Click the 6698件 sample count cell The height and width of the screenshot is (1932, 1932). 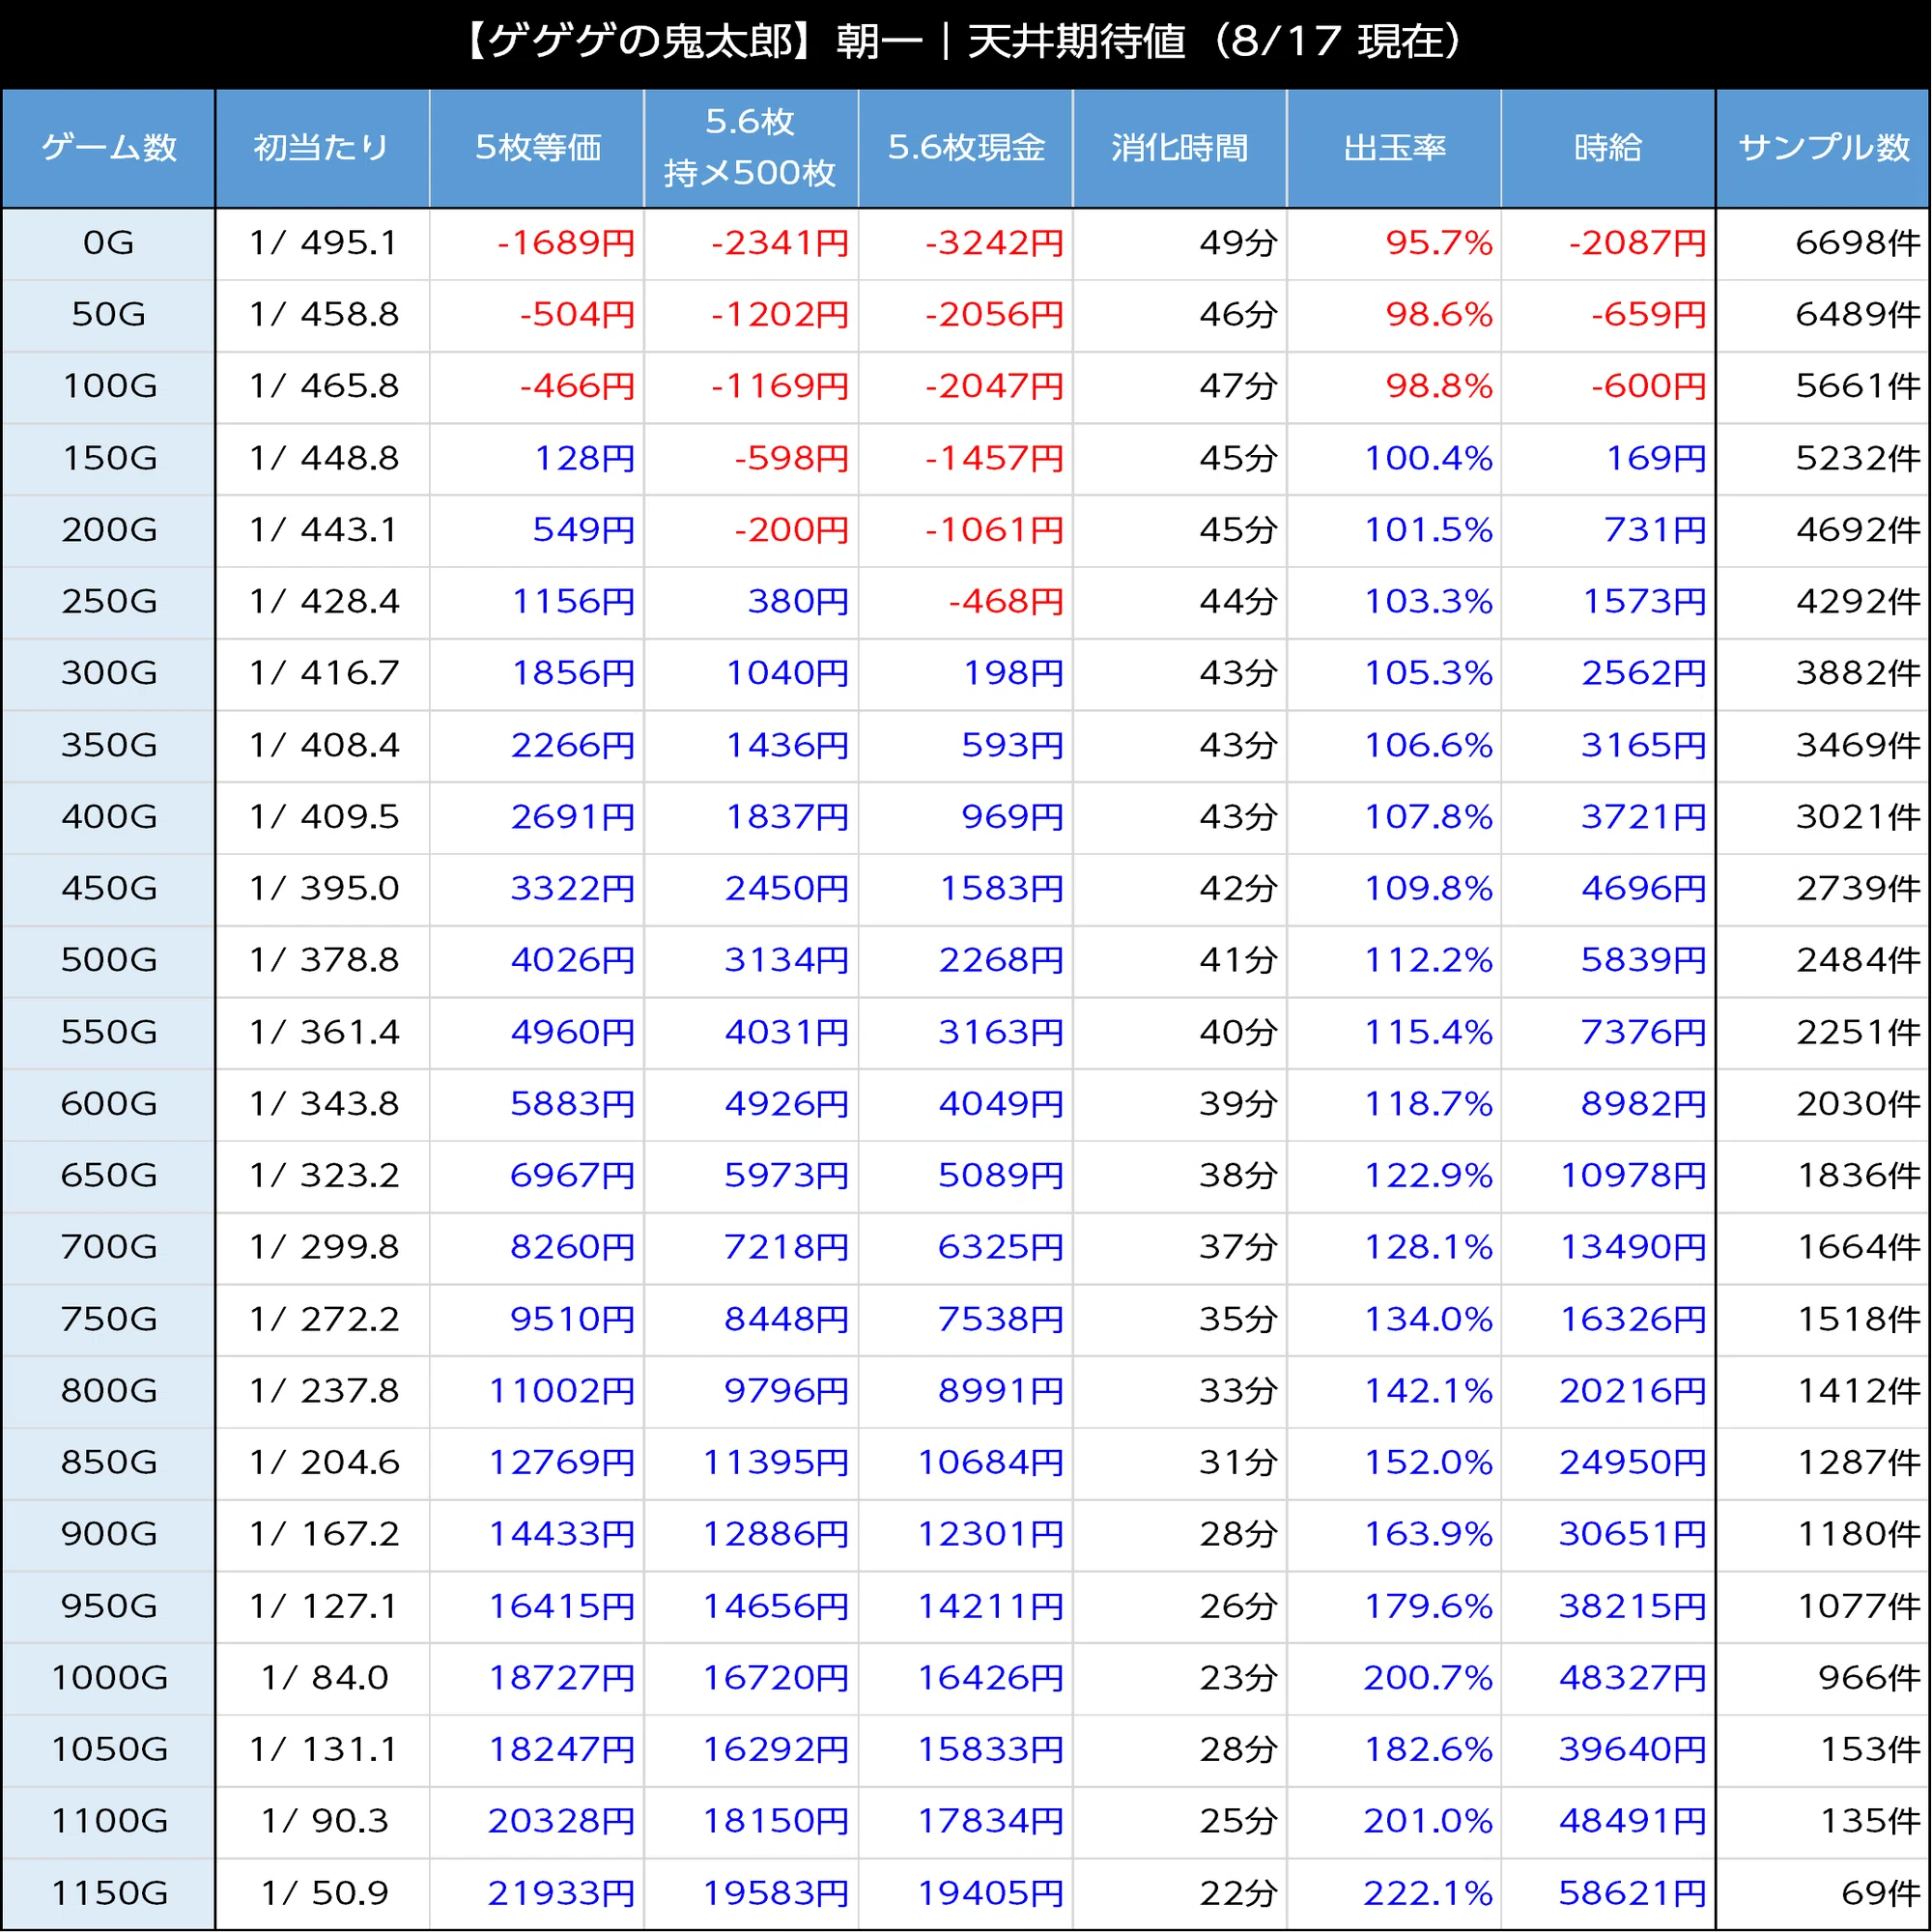pyautogui.click(x=1824, y=244)
